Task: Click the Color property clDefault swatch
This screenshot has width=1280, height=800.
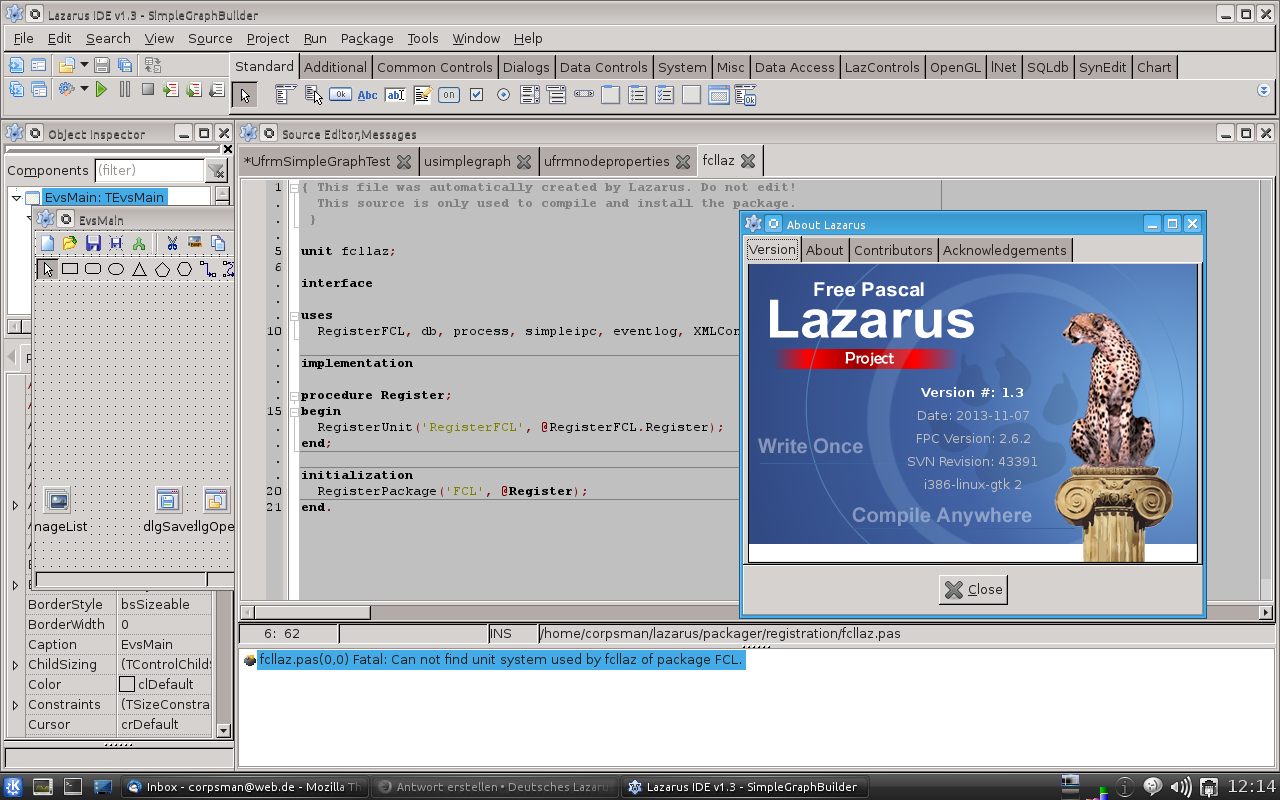Action: (x=127, y=685)
